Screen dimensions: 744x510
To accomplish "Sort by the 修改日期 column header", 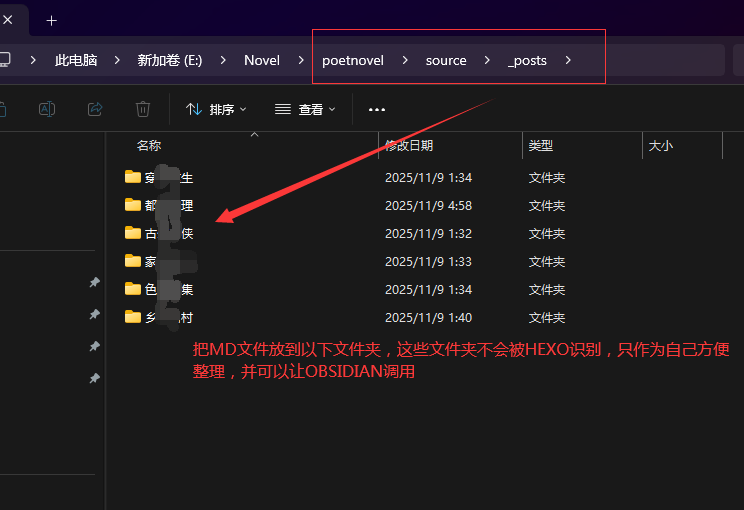I will (409, 145).
